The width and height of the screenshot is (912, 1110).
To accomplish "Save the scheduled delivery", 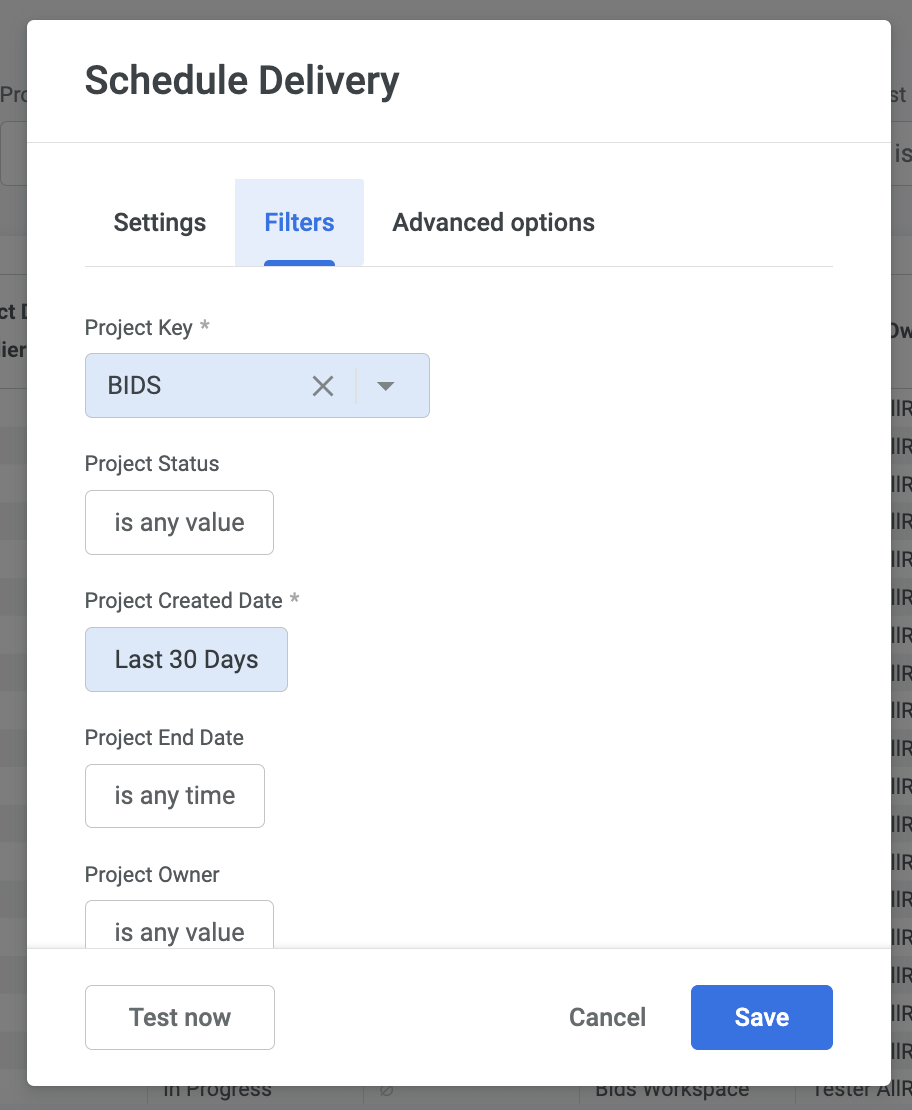I will coord(761,1017).
